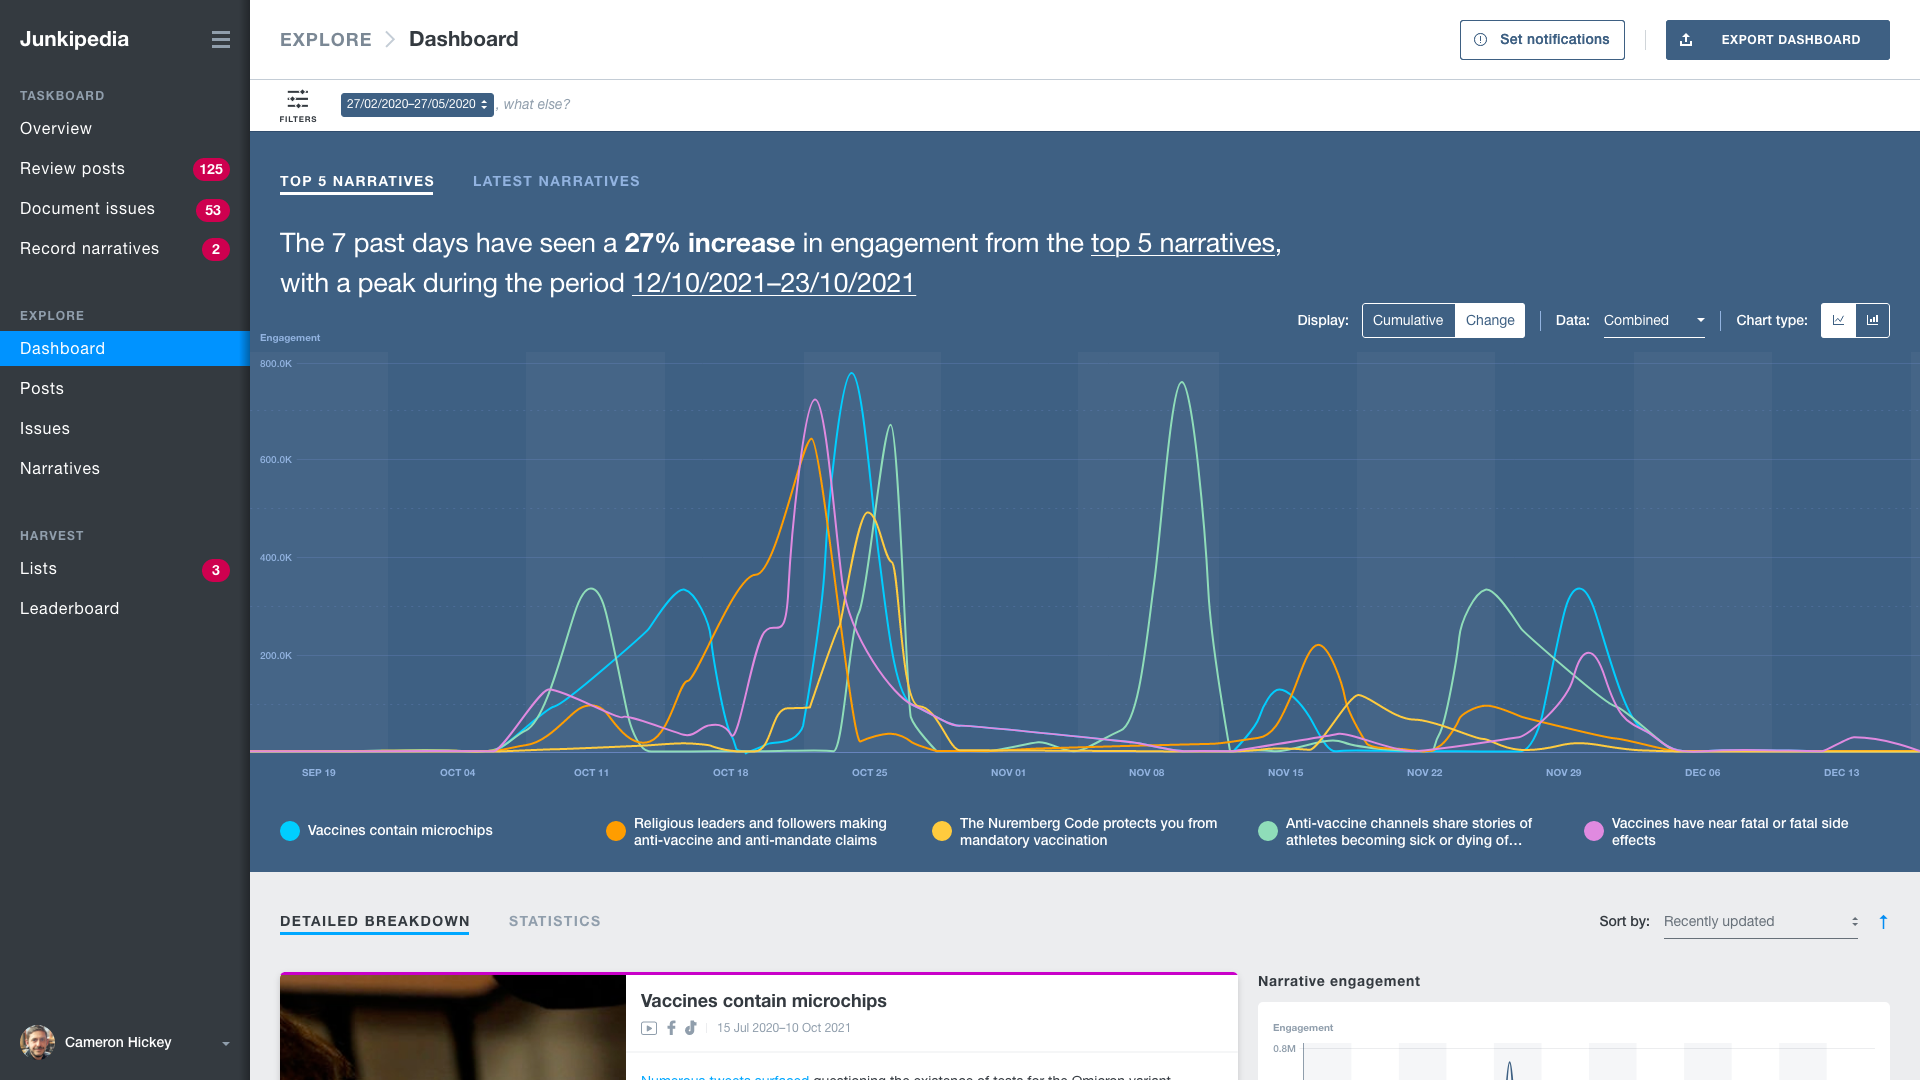Toggle the Nuremberg Code legend swatch
This screenshot has width=1920, height=1080.
942,831
